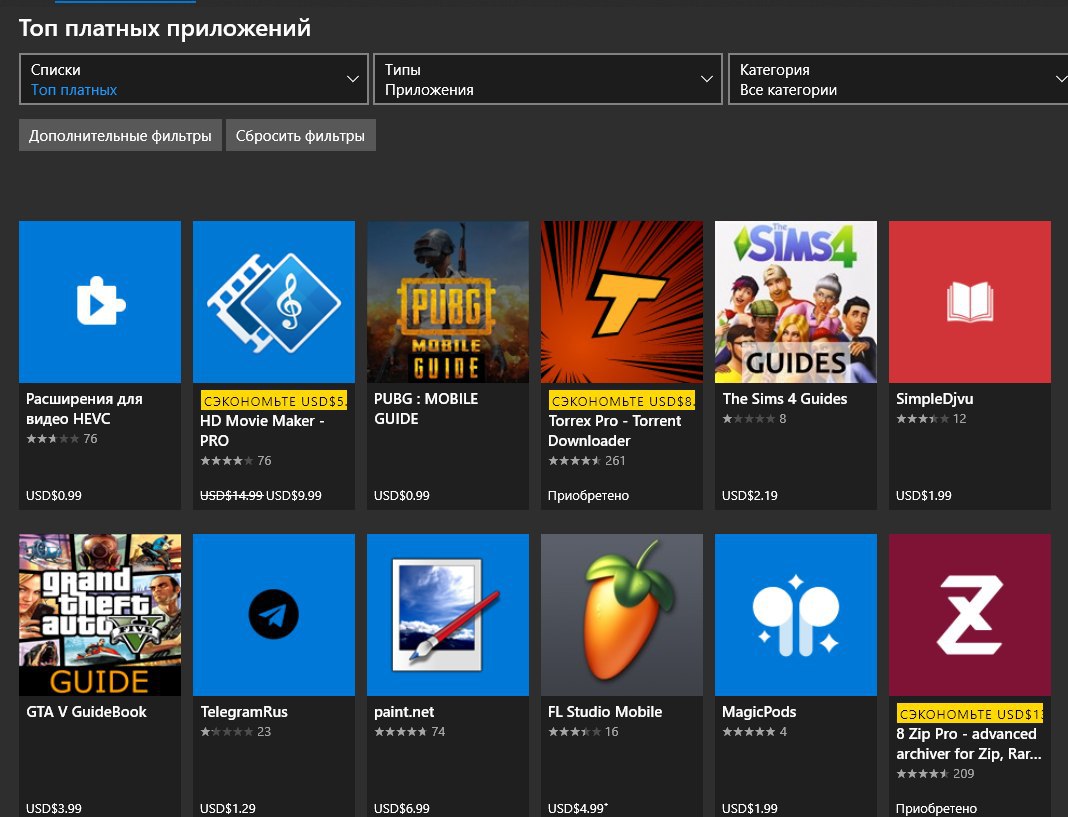Screen dimensions: 1068x817
Task: Select the MagicPods title text
Action: (x=759, y=711)
